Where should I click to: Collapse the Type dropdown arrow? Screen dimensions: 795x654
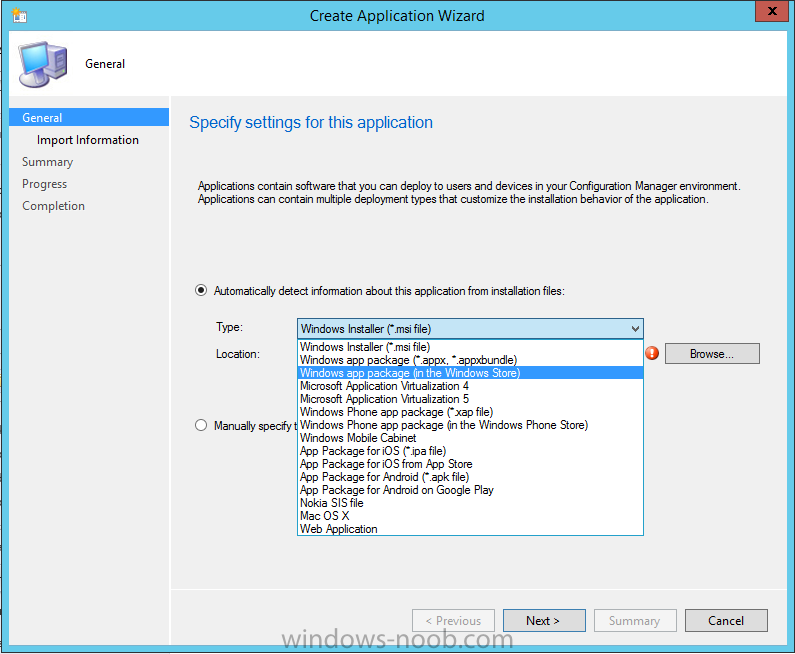[635, 329]
